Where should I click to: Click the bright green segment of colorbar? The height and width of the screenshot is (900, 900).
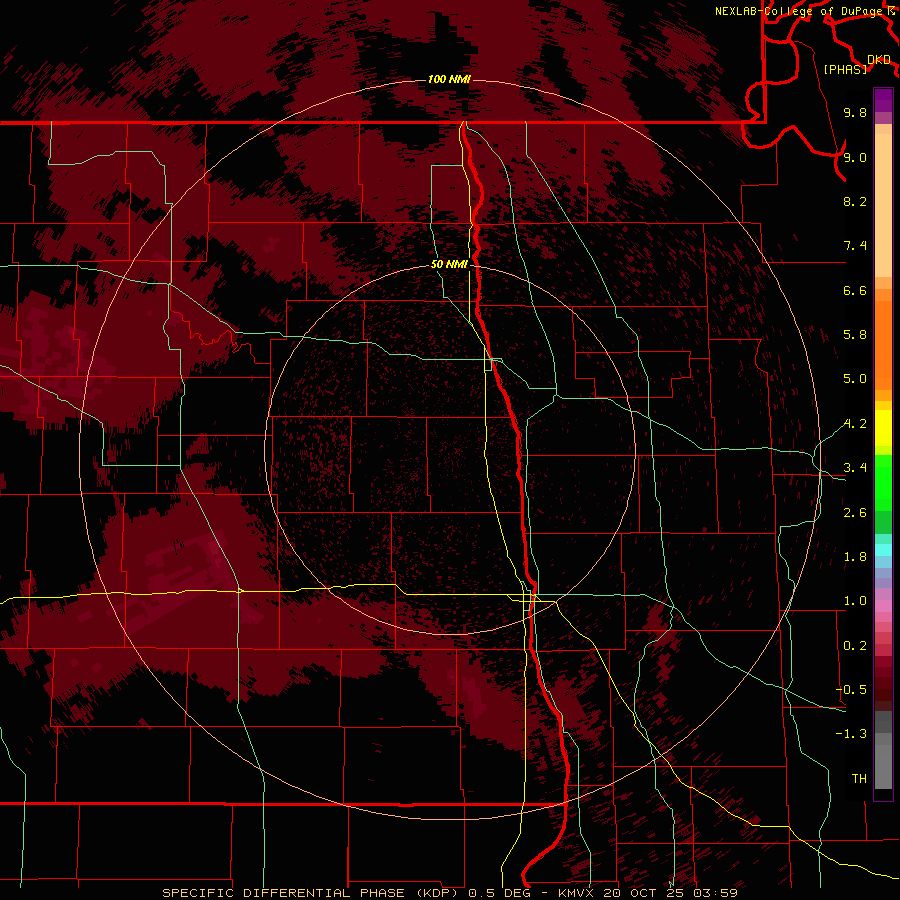(883, 484)
